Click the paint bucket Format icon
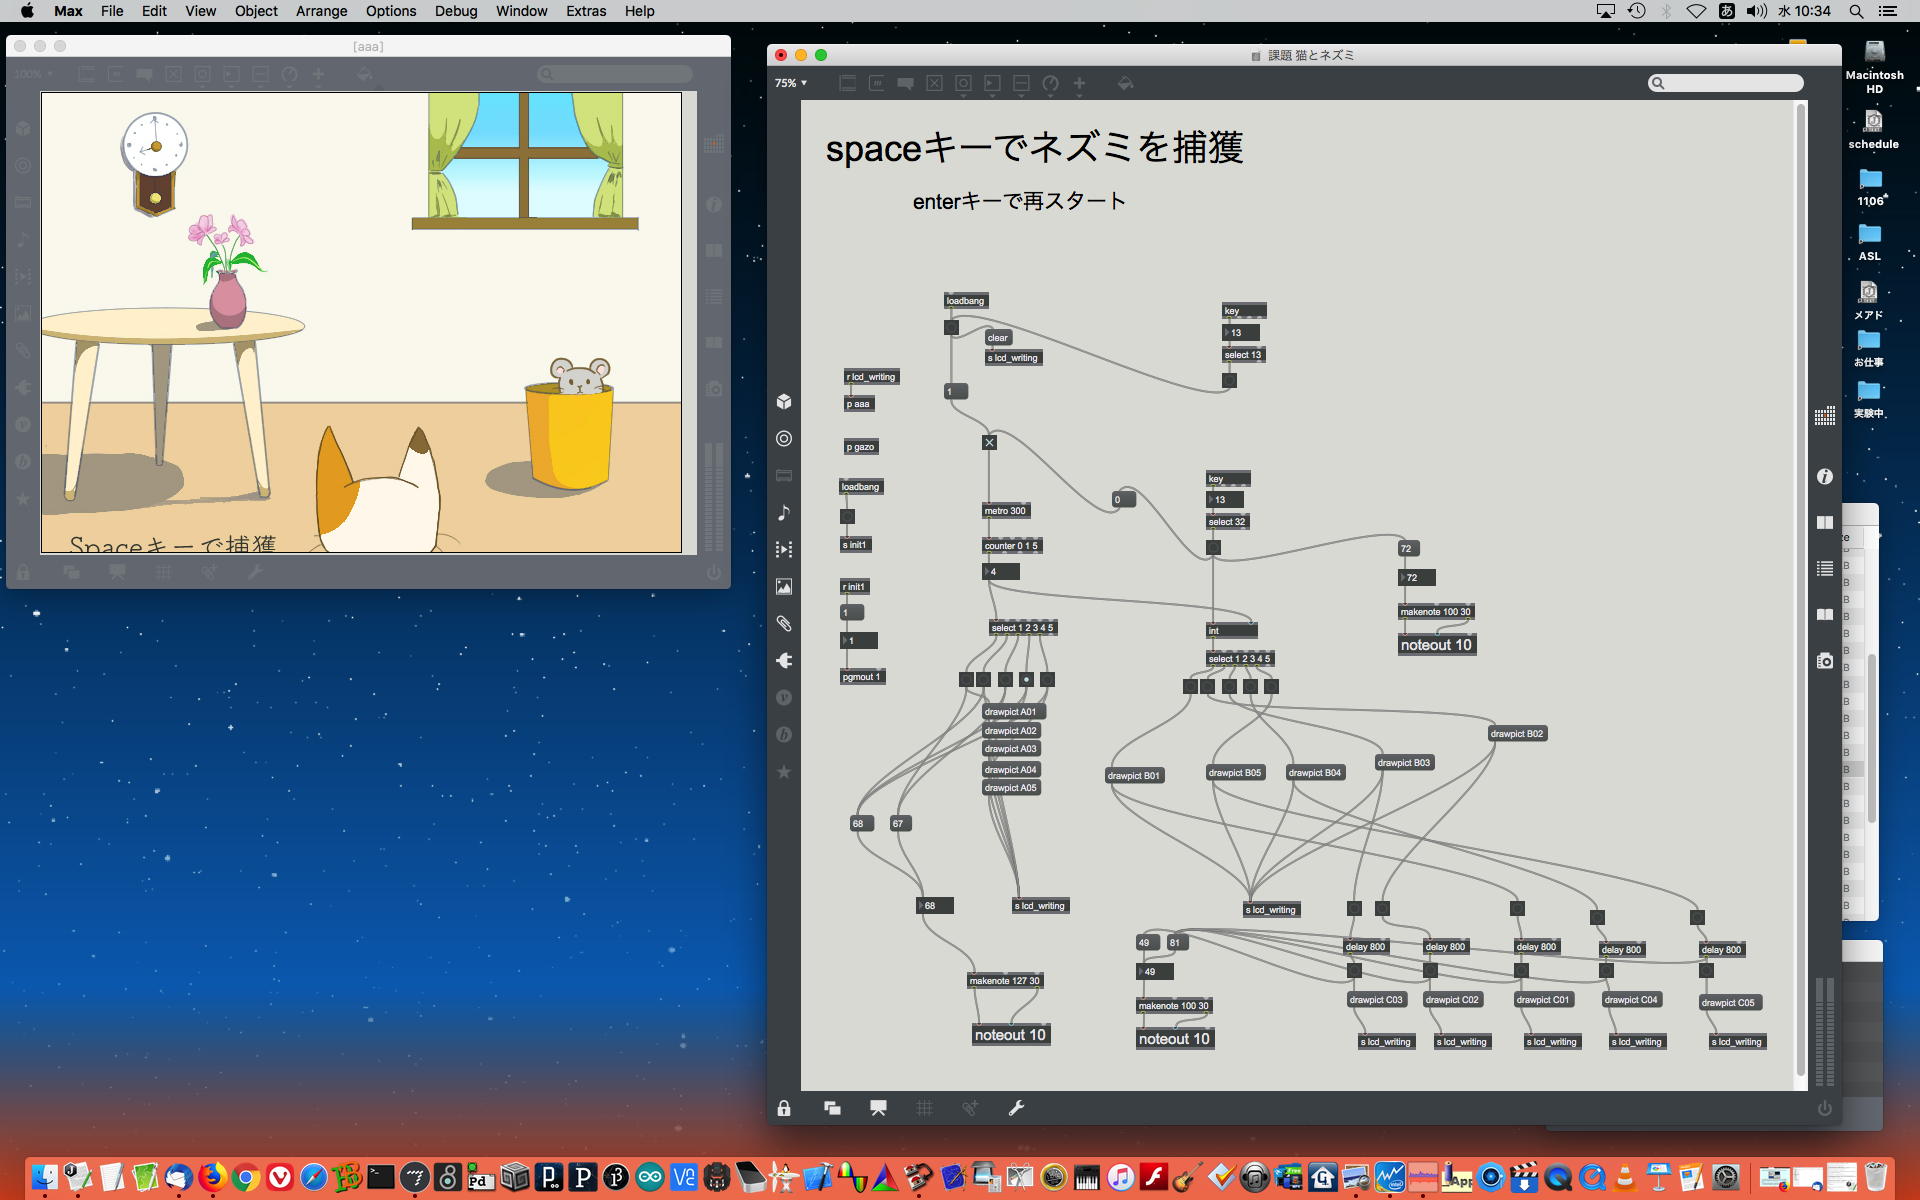1920x1200 pixels. [x=1125, y=84]
